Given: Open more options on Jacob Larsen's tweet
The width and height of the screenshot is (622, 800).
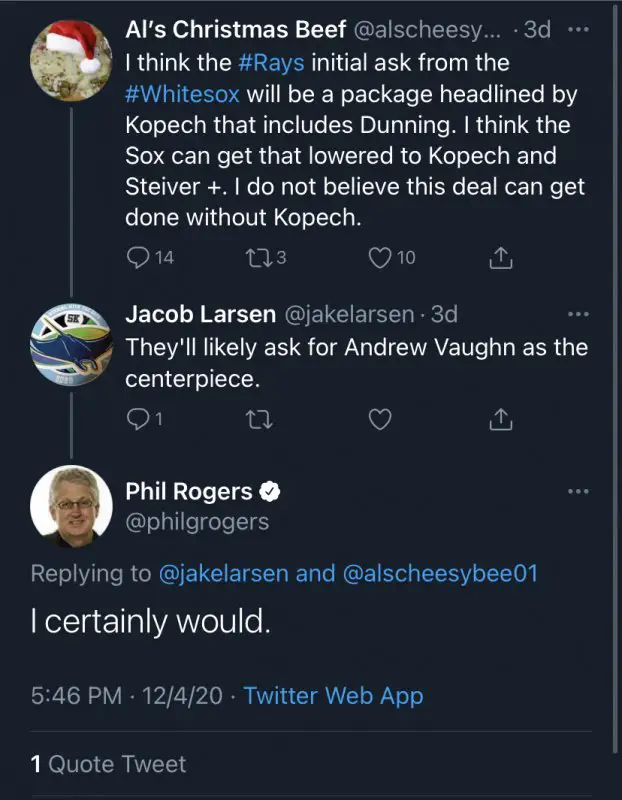Looking at the screenshot, I should [x=578, y=314].
